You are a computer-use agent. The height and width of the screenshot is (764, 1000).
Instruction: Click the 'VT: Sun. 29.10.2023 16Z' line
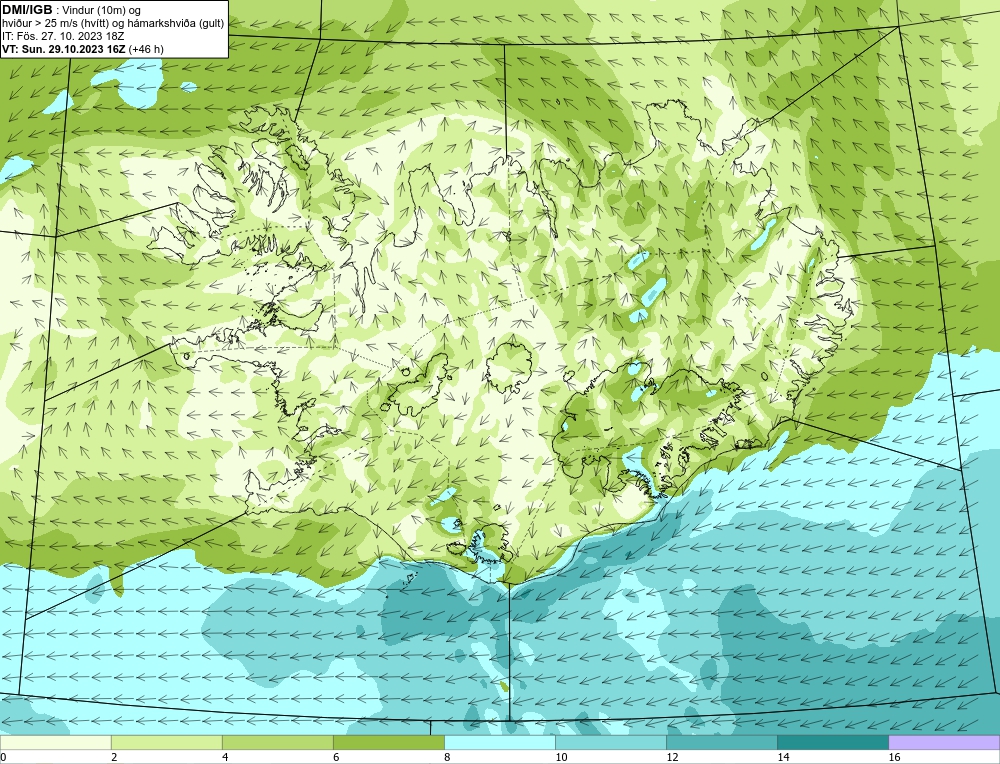(x=82, y=48)
